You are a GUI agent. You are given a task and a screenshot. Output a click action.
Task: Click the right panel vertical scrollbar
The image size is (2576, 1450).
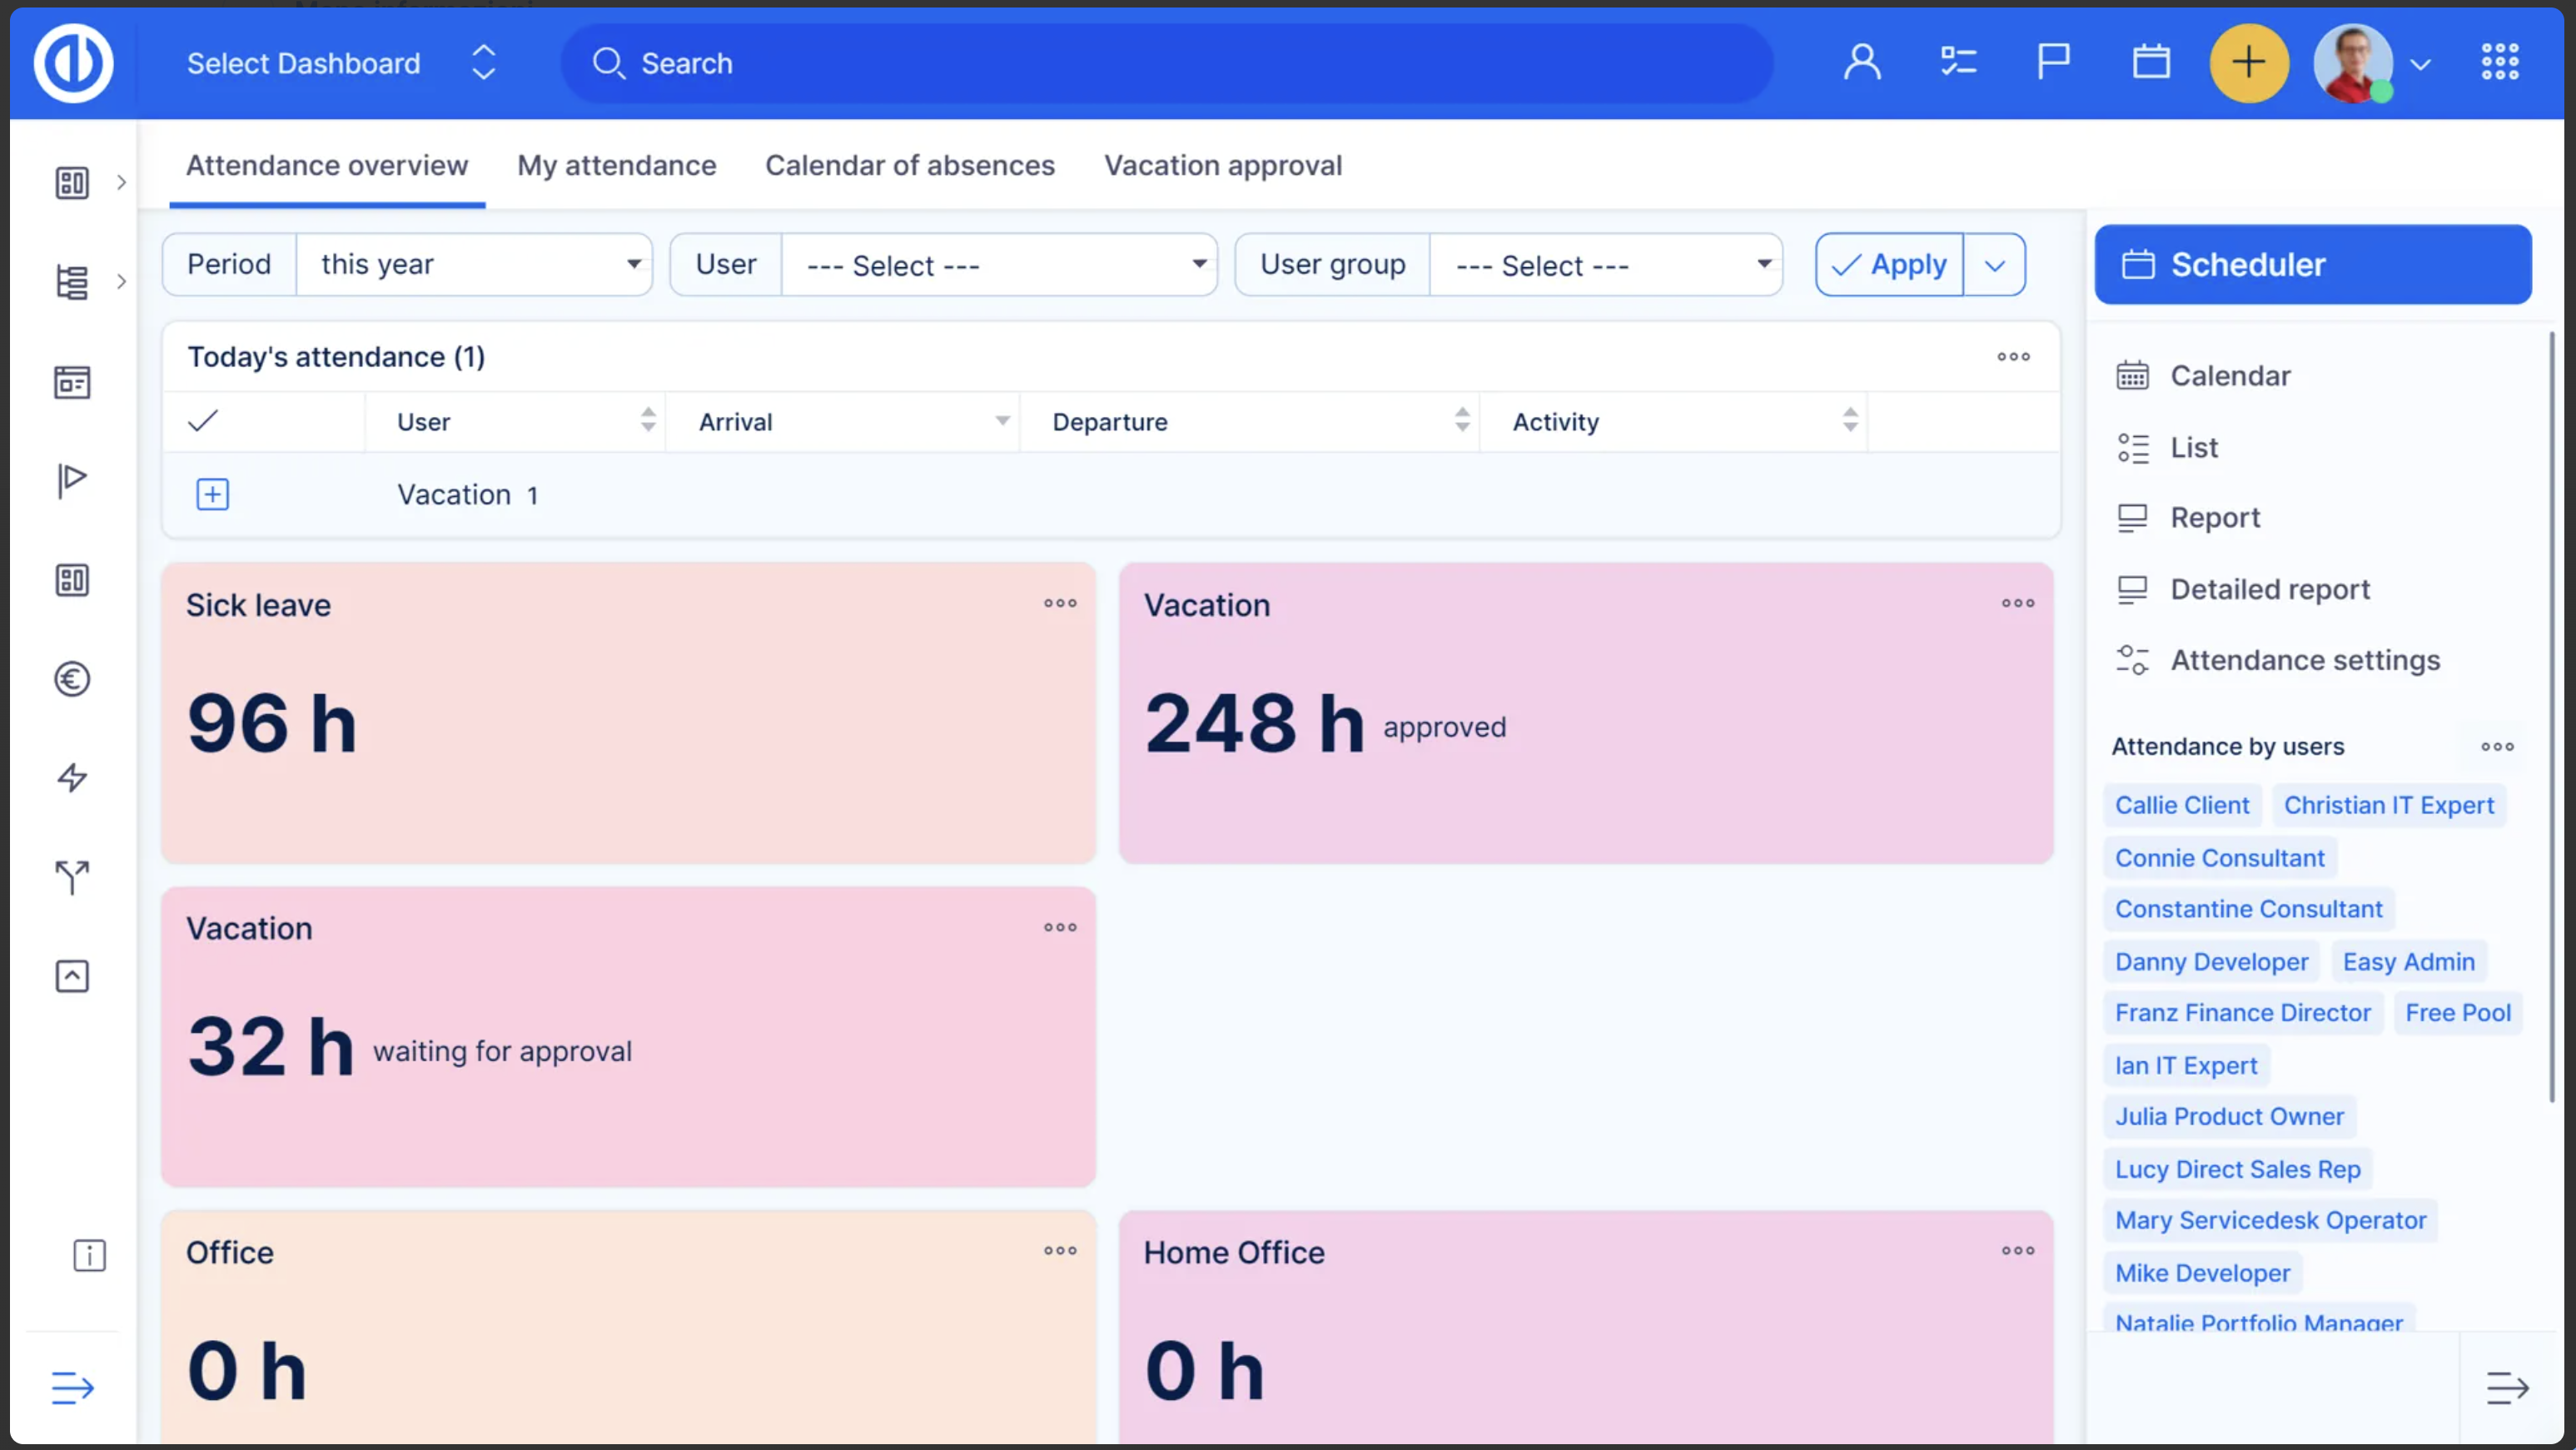coord(2552,716)
